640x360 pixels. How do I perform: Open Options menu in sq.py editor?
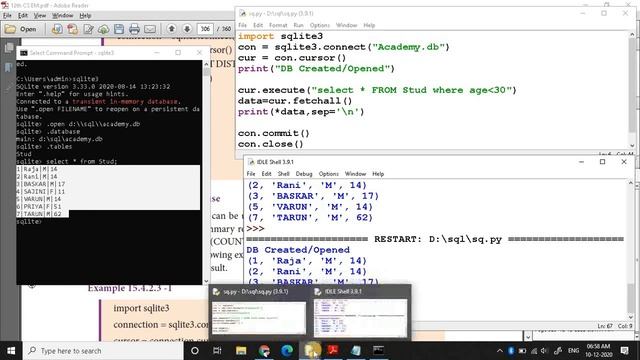pos(320,25)
